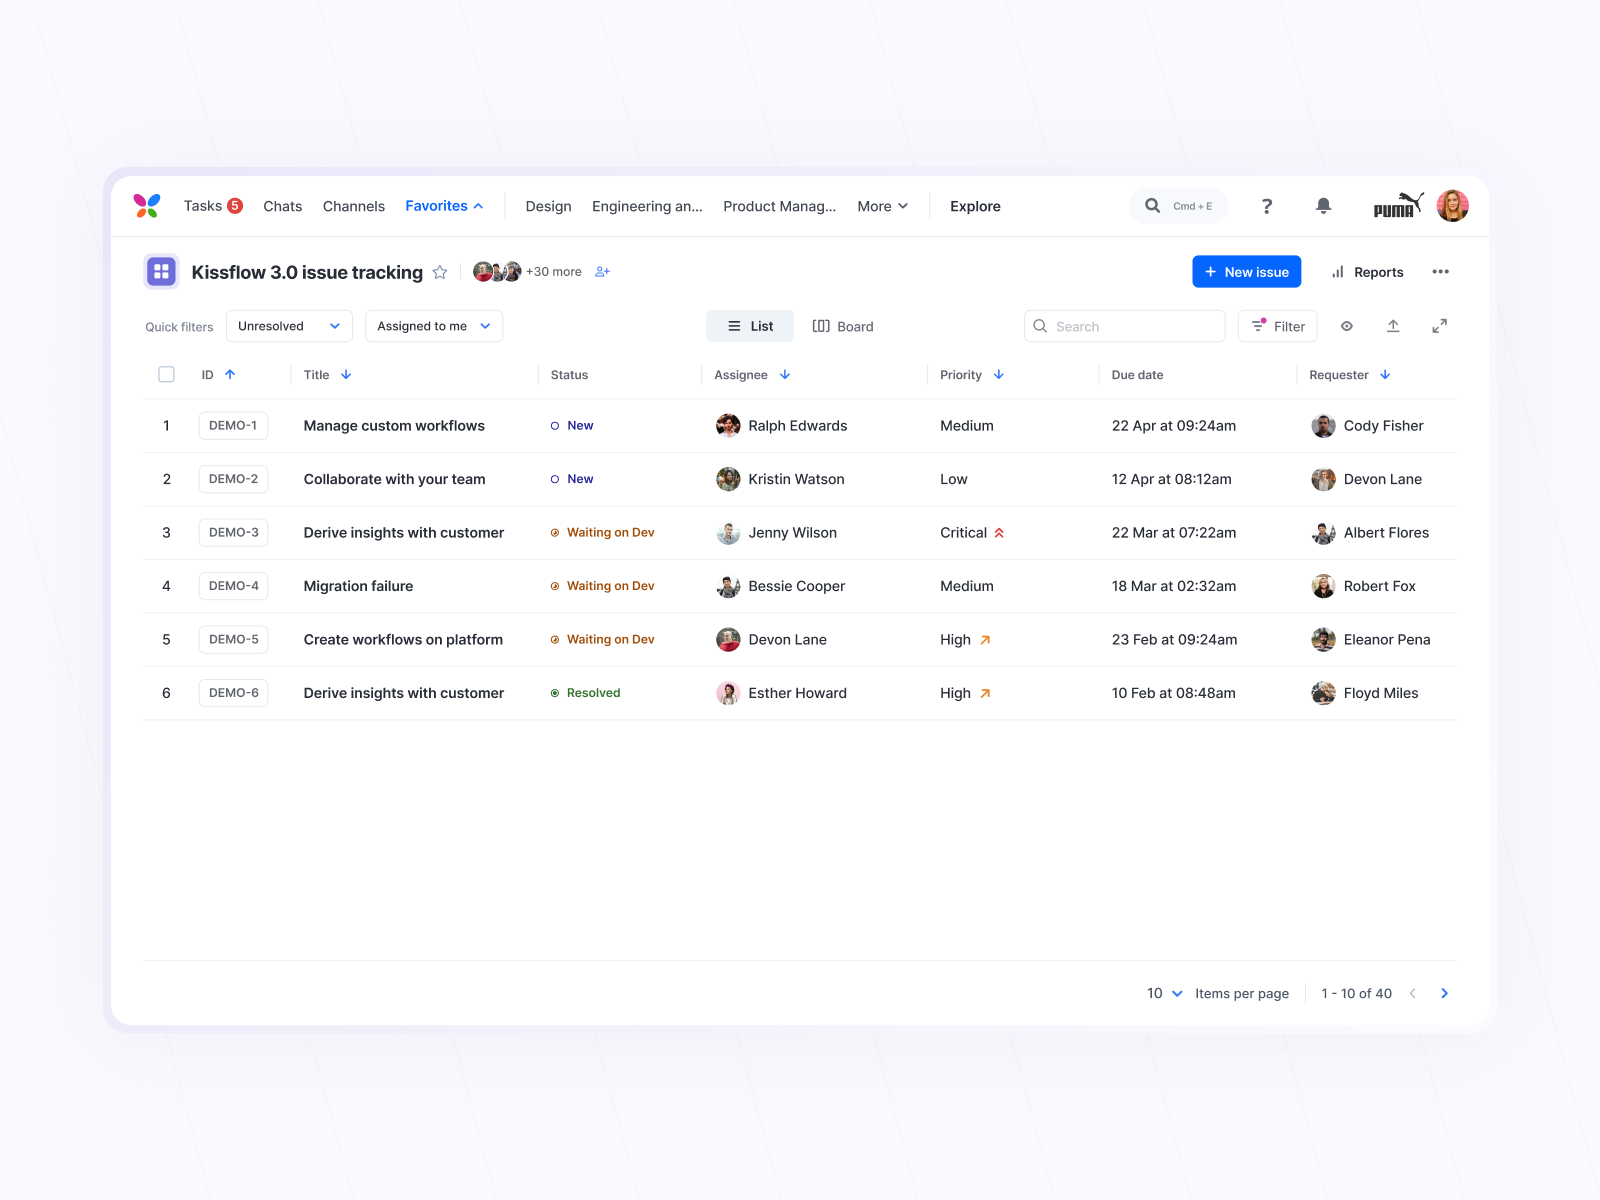This screenshot has width=1600, height=1200.
Task: Open 'Manage custom workflows' issue
Action: click(x=394, y=426)
